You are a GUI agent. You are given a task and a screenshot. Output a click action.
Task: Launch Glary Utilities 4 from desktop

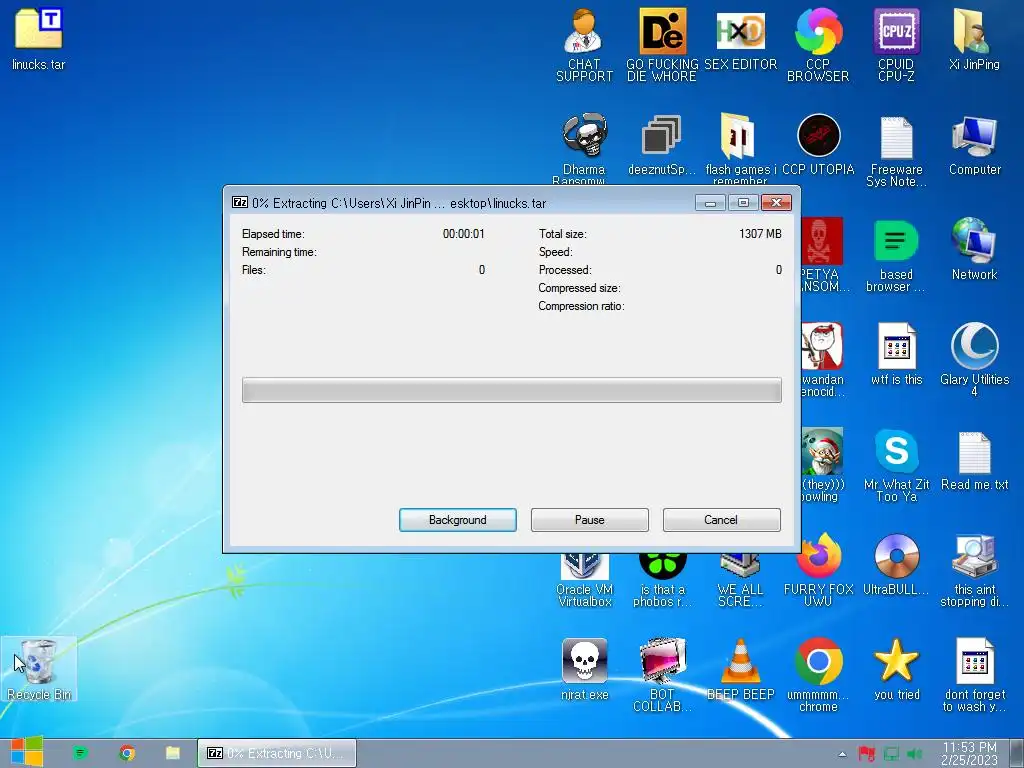click(974, 359)
